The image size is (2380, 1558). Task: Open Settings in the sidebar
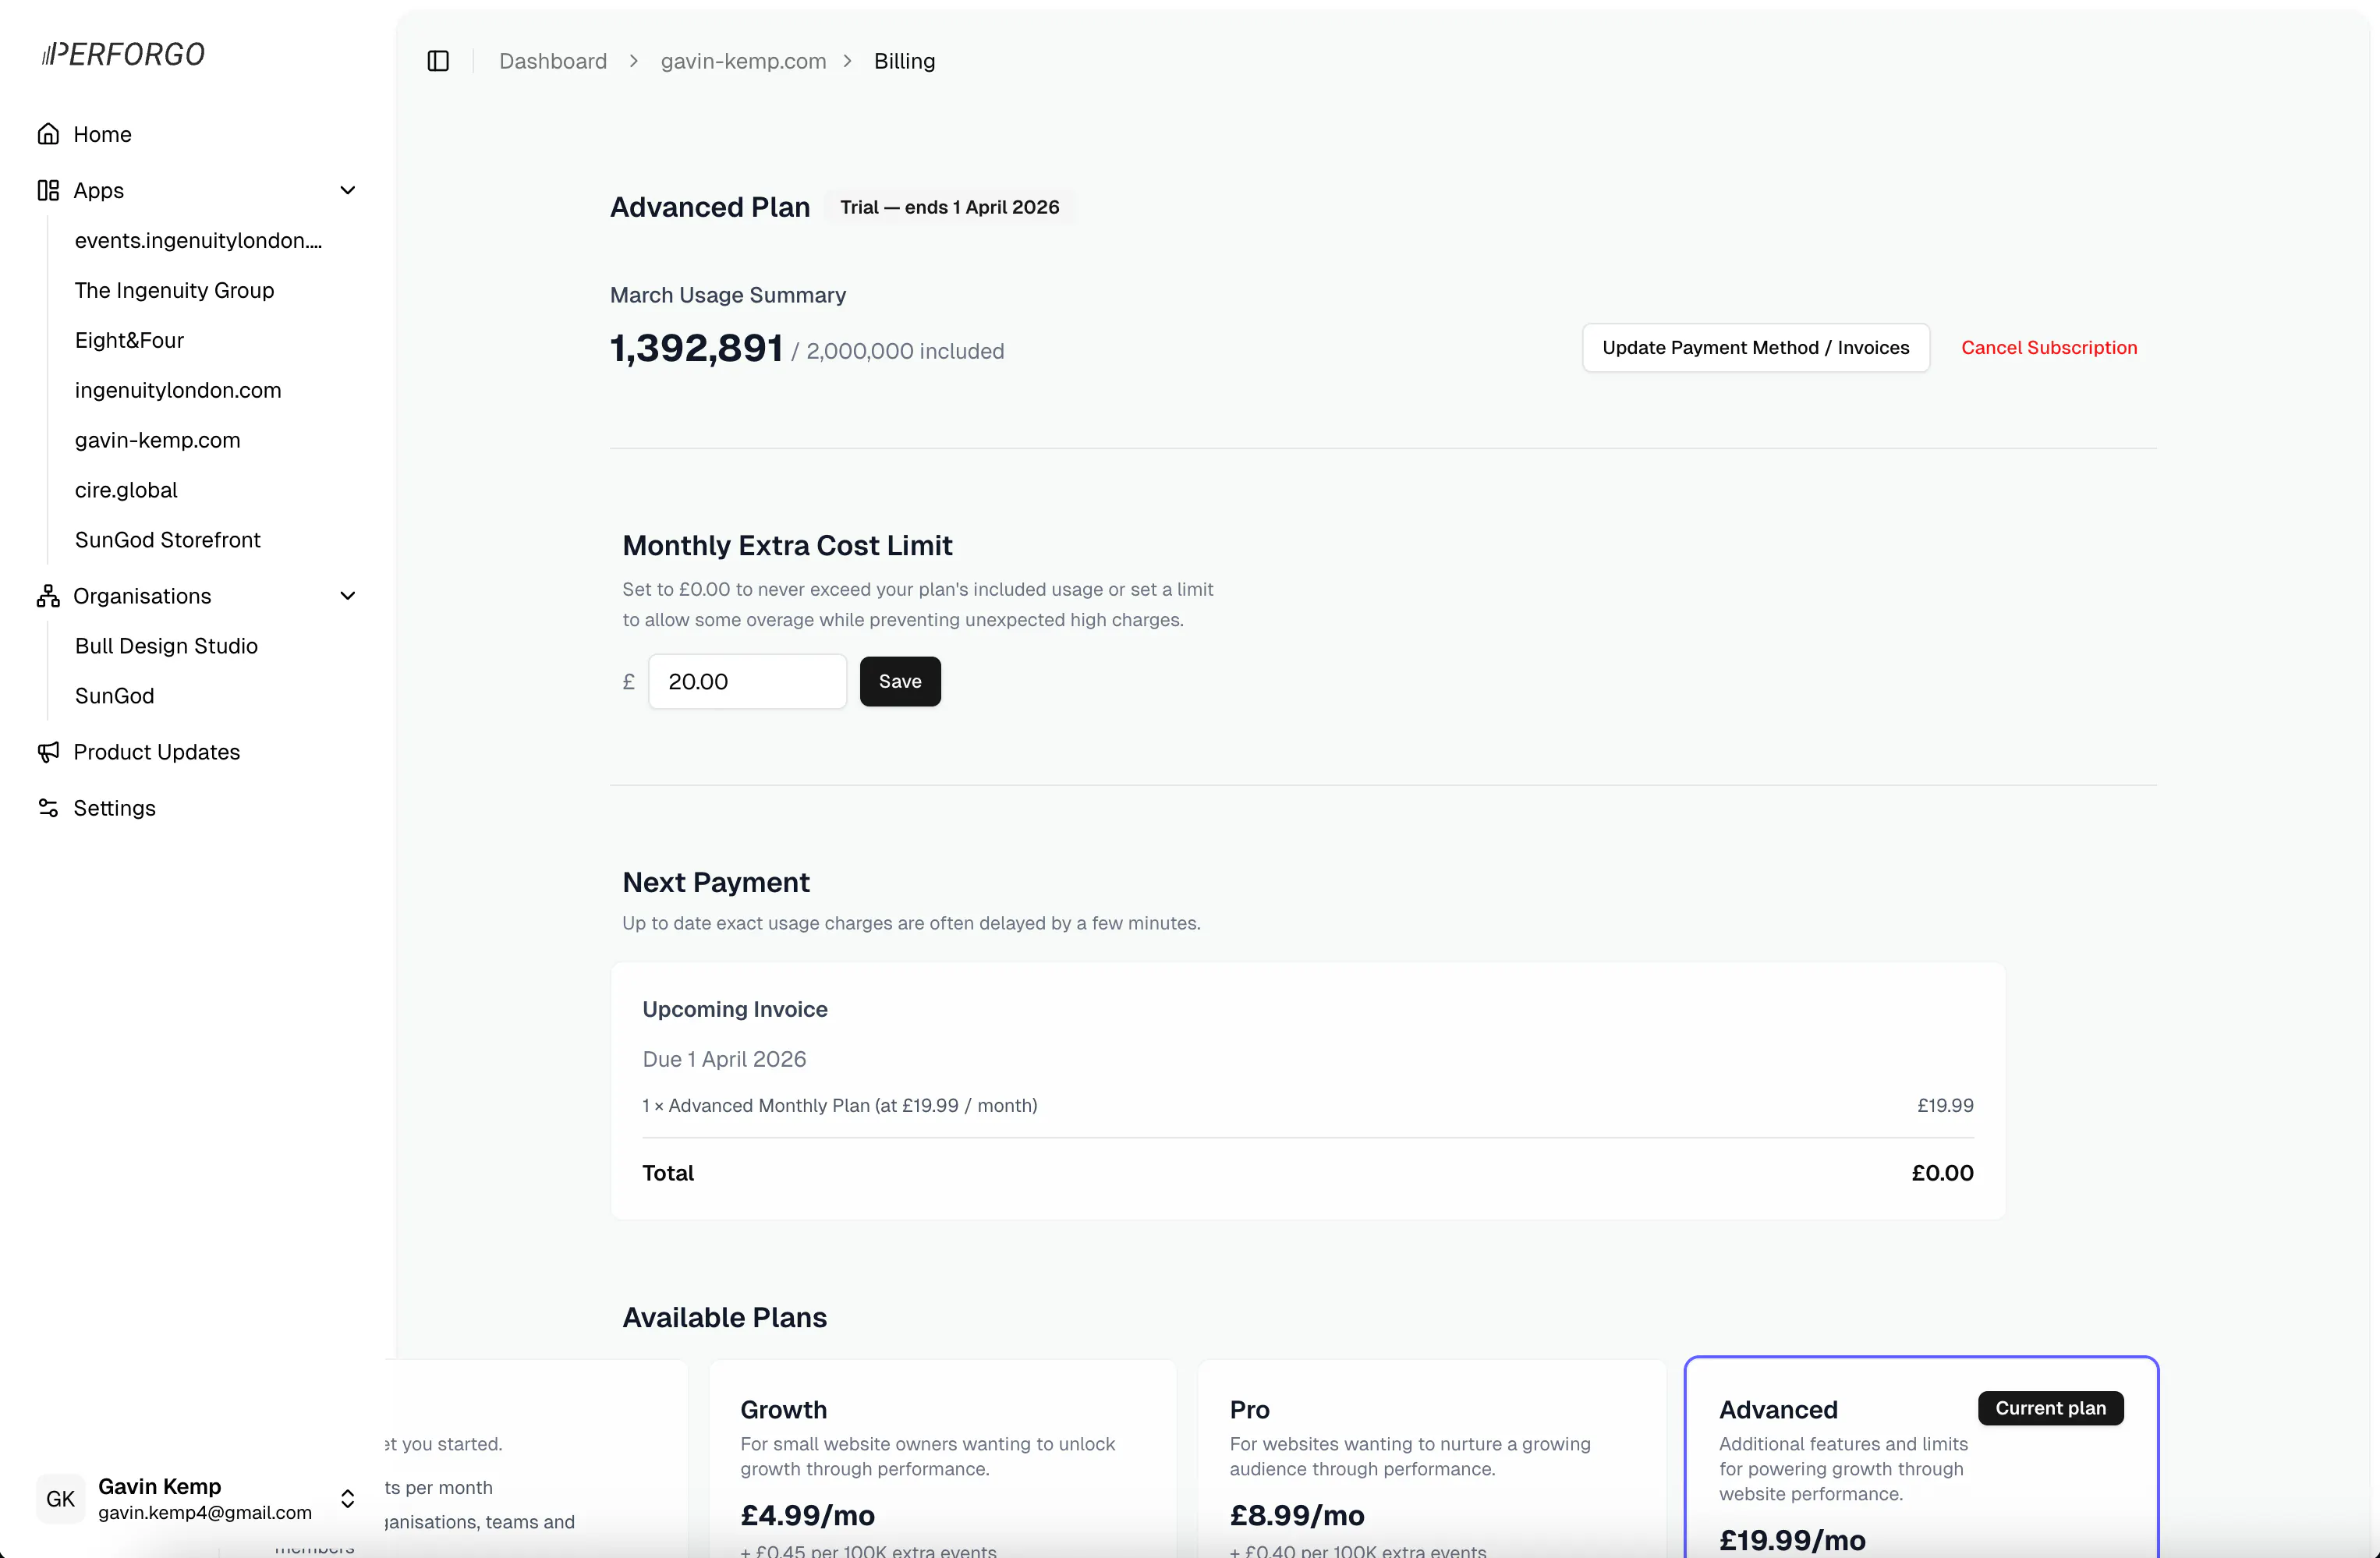point(197,808)
